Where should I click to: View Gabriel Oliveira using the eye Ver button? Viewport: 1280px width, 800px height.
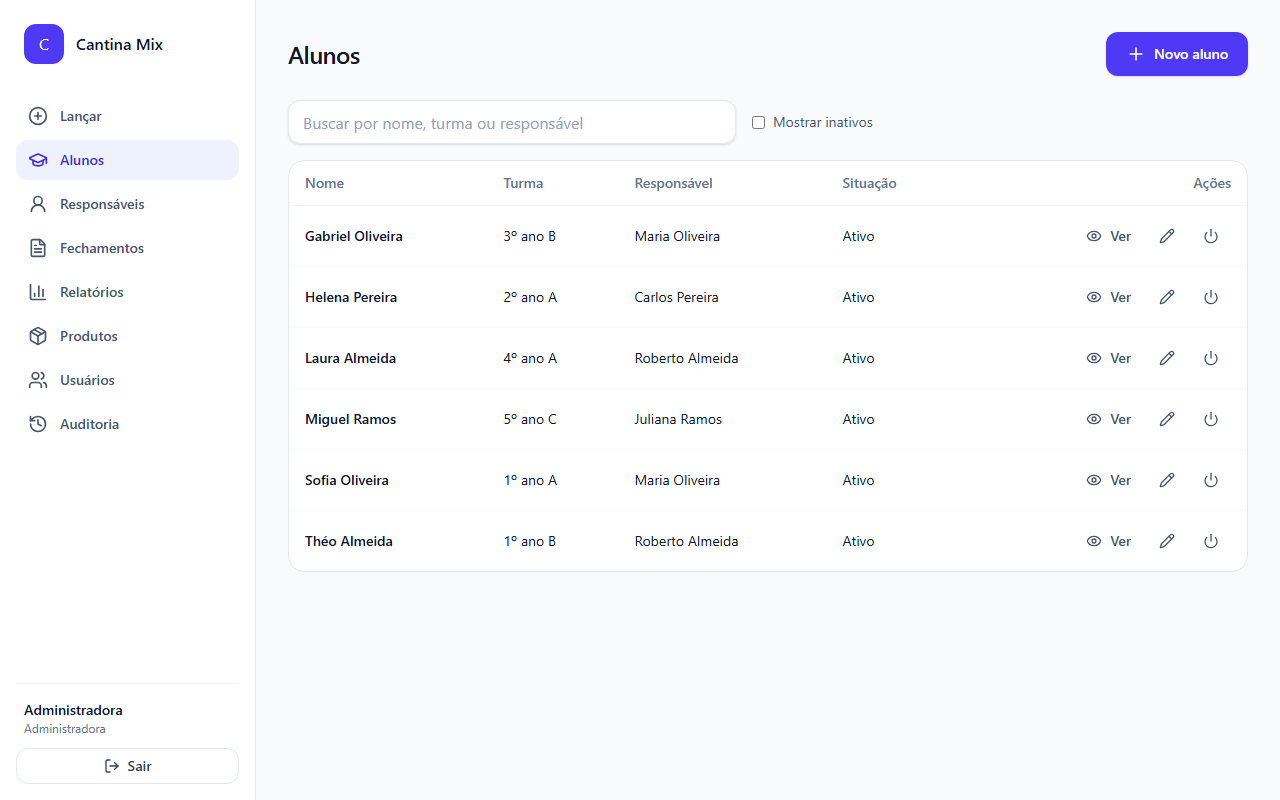coord(1108,236)
